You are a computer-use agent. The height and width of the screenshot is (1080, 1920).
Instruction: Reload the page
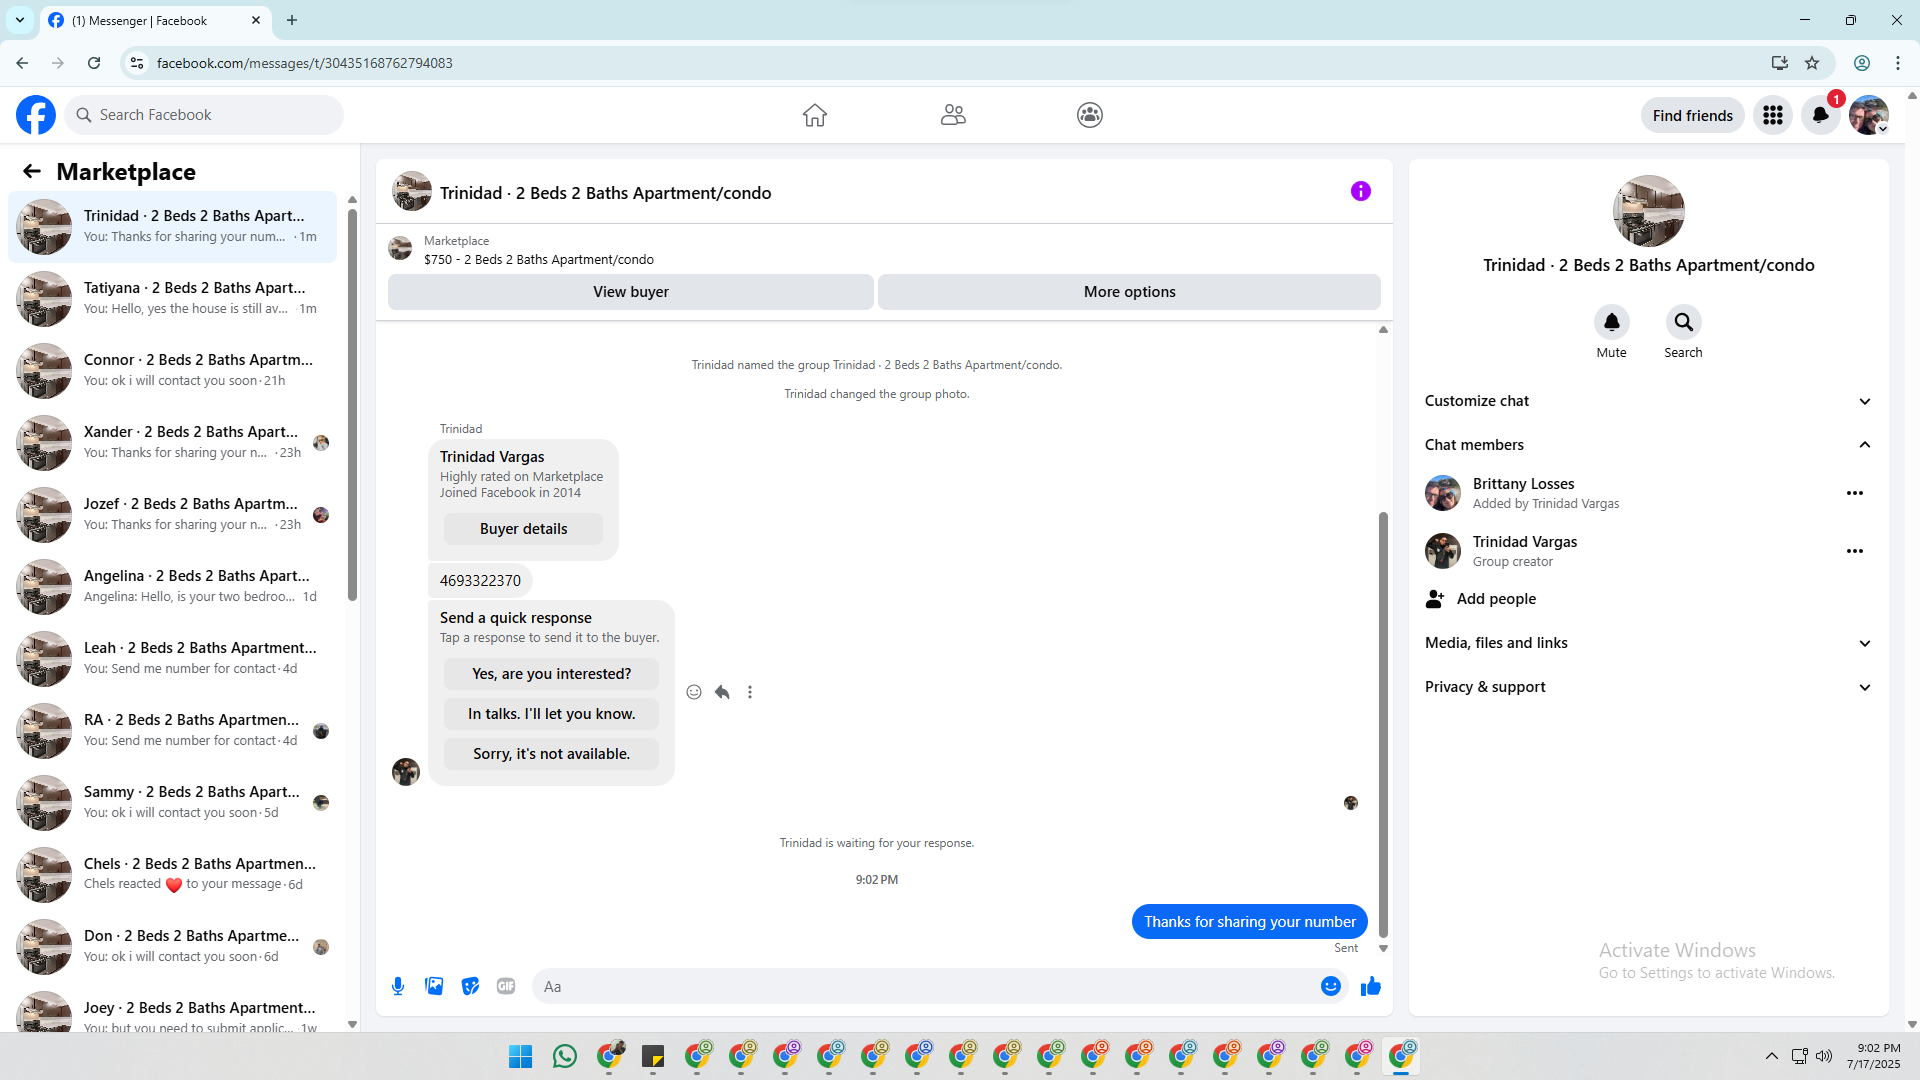[x=94, y=63]
